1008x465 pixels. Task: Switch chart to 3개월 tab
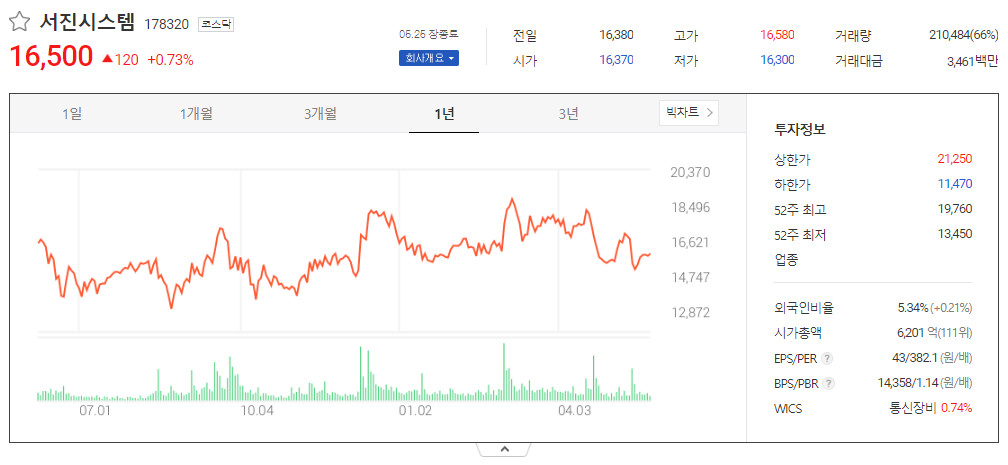coord(320,114)
